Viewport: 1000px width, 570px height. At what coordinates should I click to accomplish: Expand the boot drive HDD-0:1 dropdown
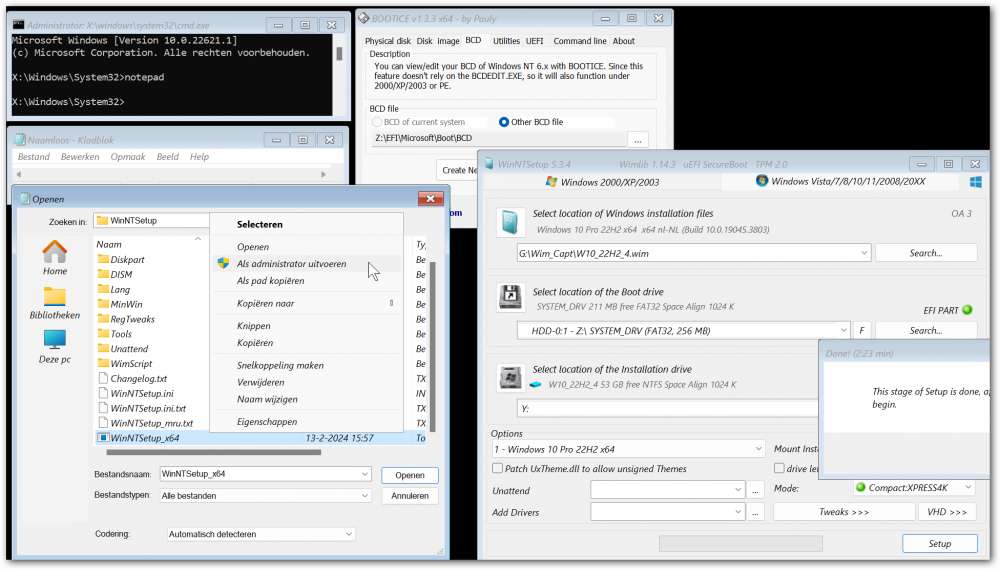(843, 330)
